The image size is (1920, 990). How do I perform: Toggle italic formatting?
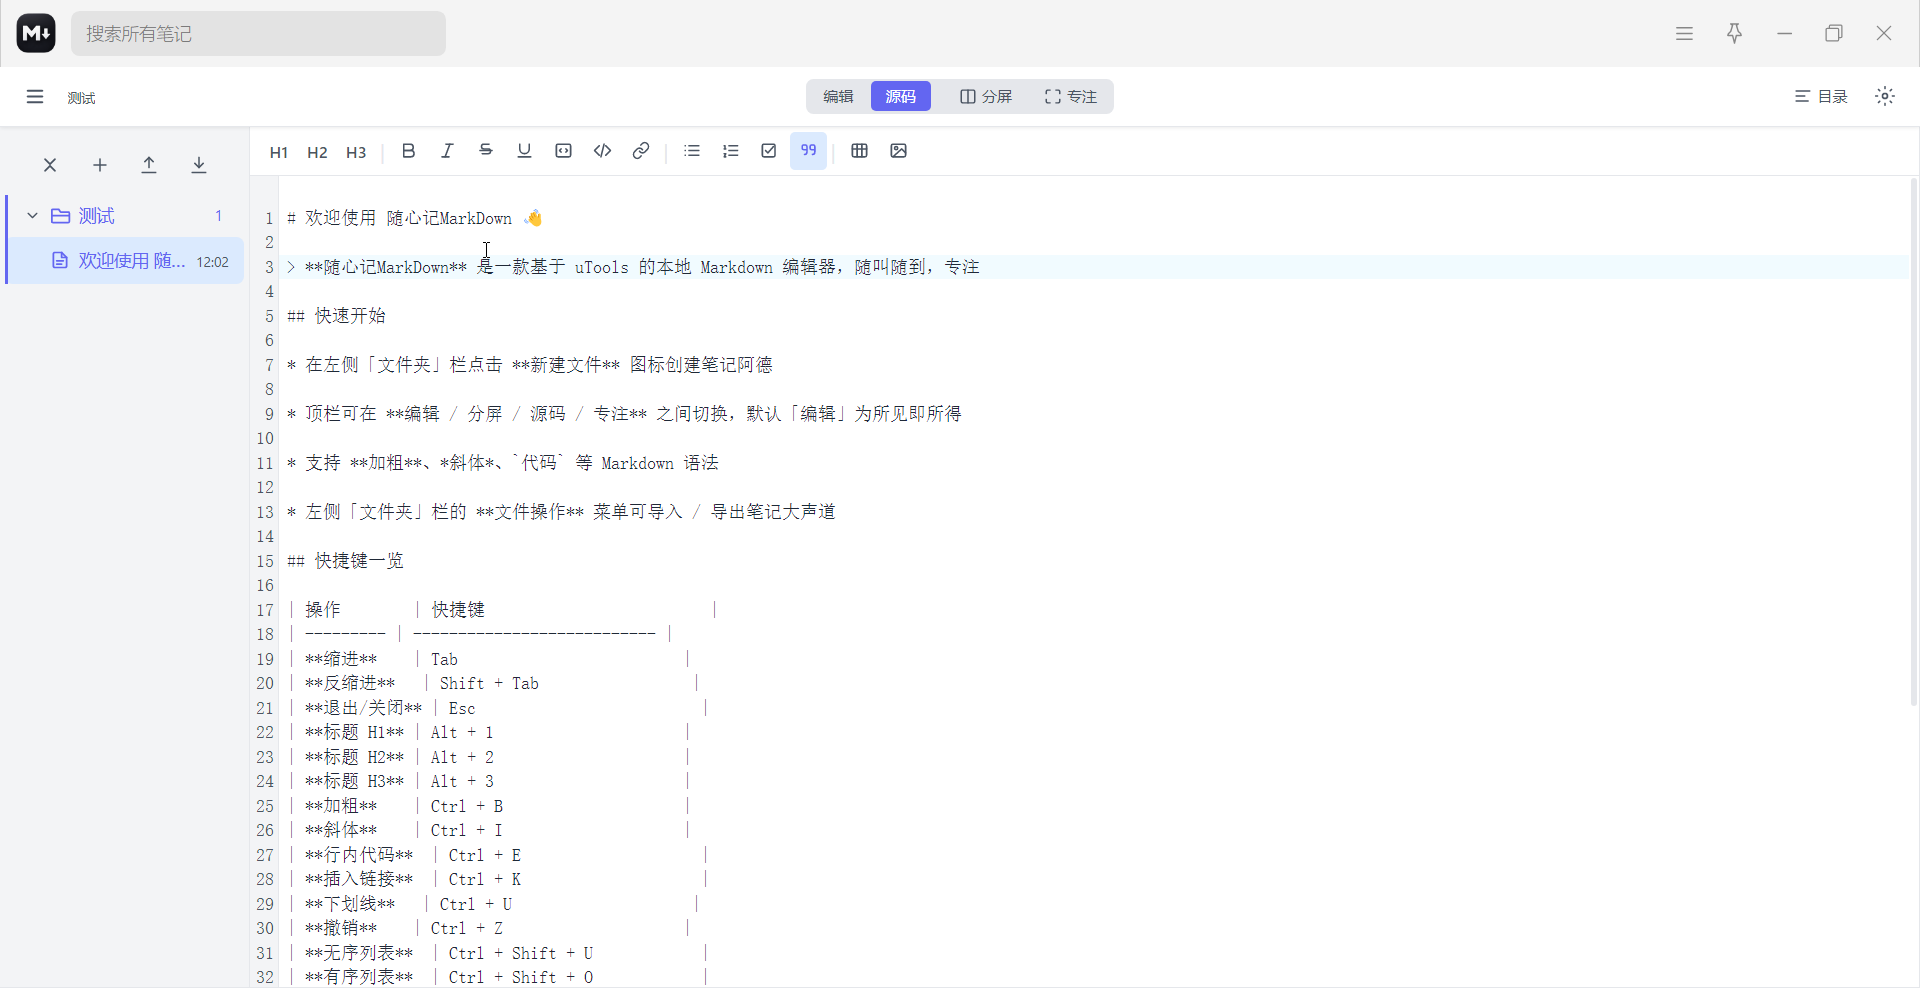(447, 151)
